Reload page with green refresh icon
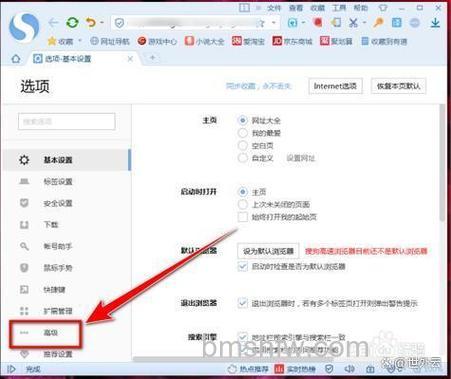451x379 pixels. pos(72,23)
